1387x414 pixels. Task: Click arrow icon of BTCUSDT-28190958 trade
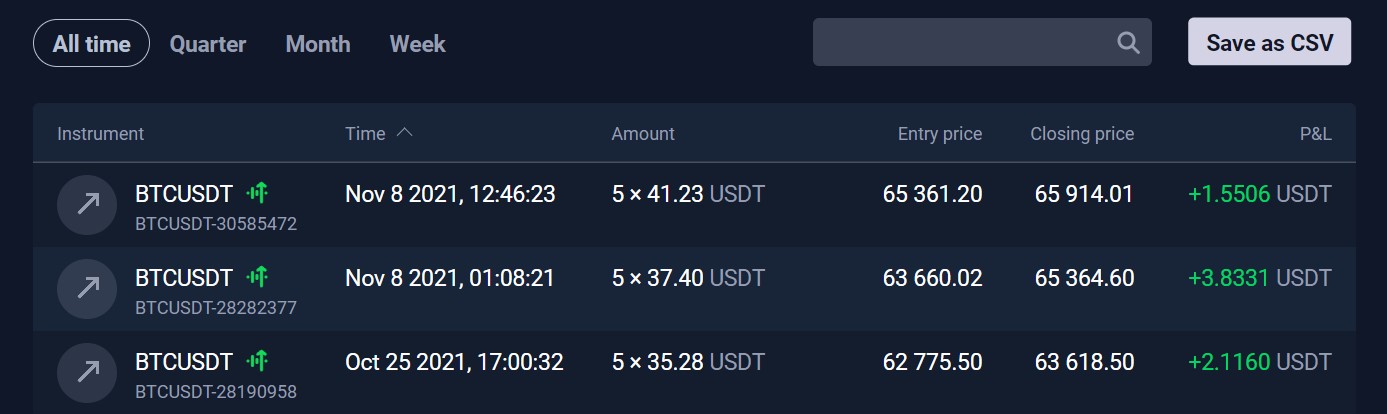pos(88,372)
